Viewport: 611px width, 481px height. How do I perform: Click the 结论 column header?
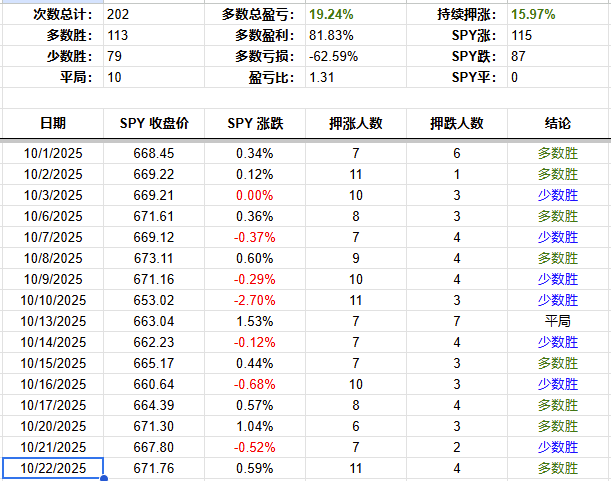(558, 123)
